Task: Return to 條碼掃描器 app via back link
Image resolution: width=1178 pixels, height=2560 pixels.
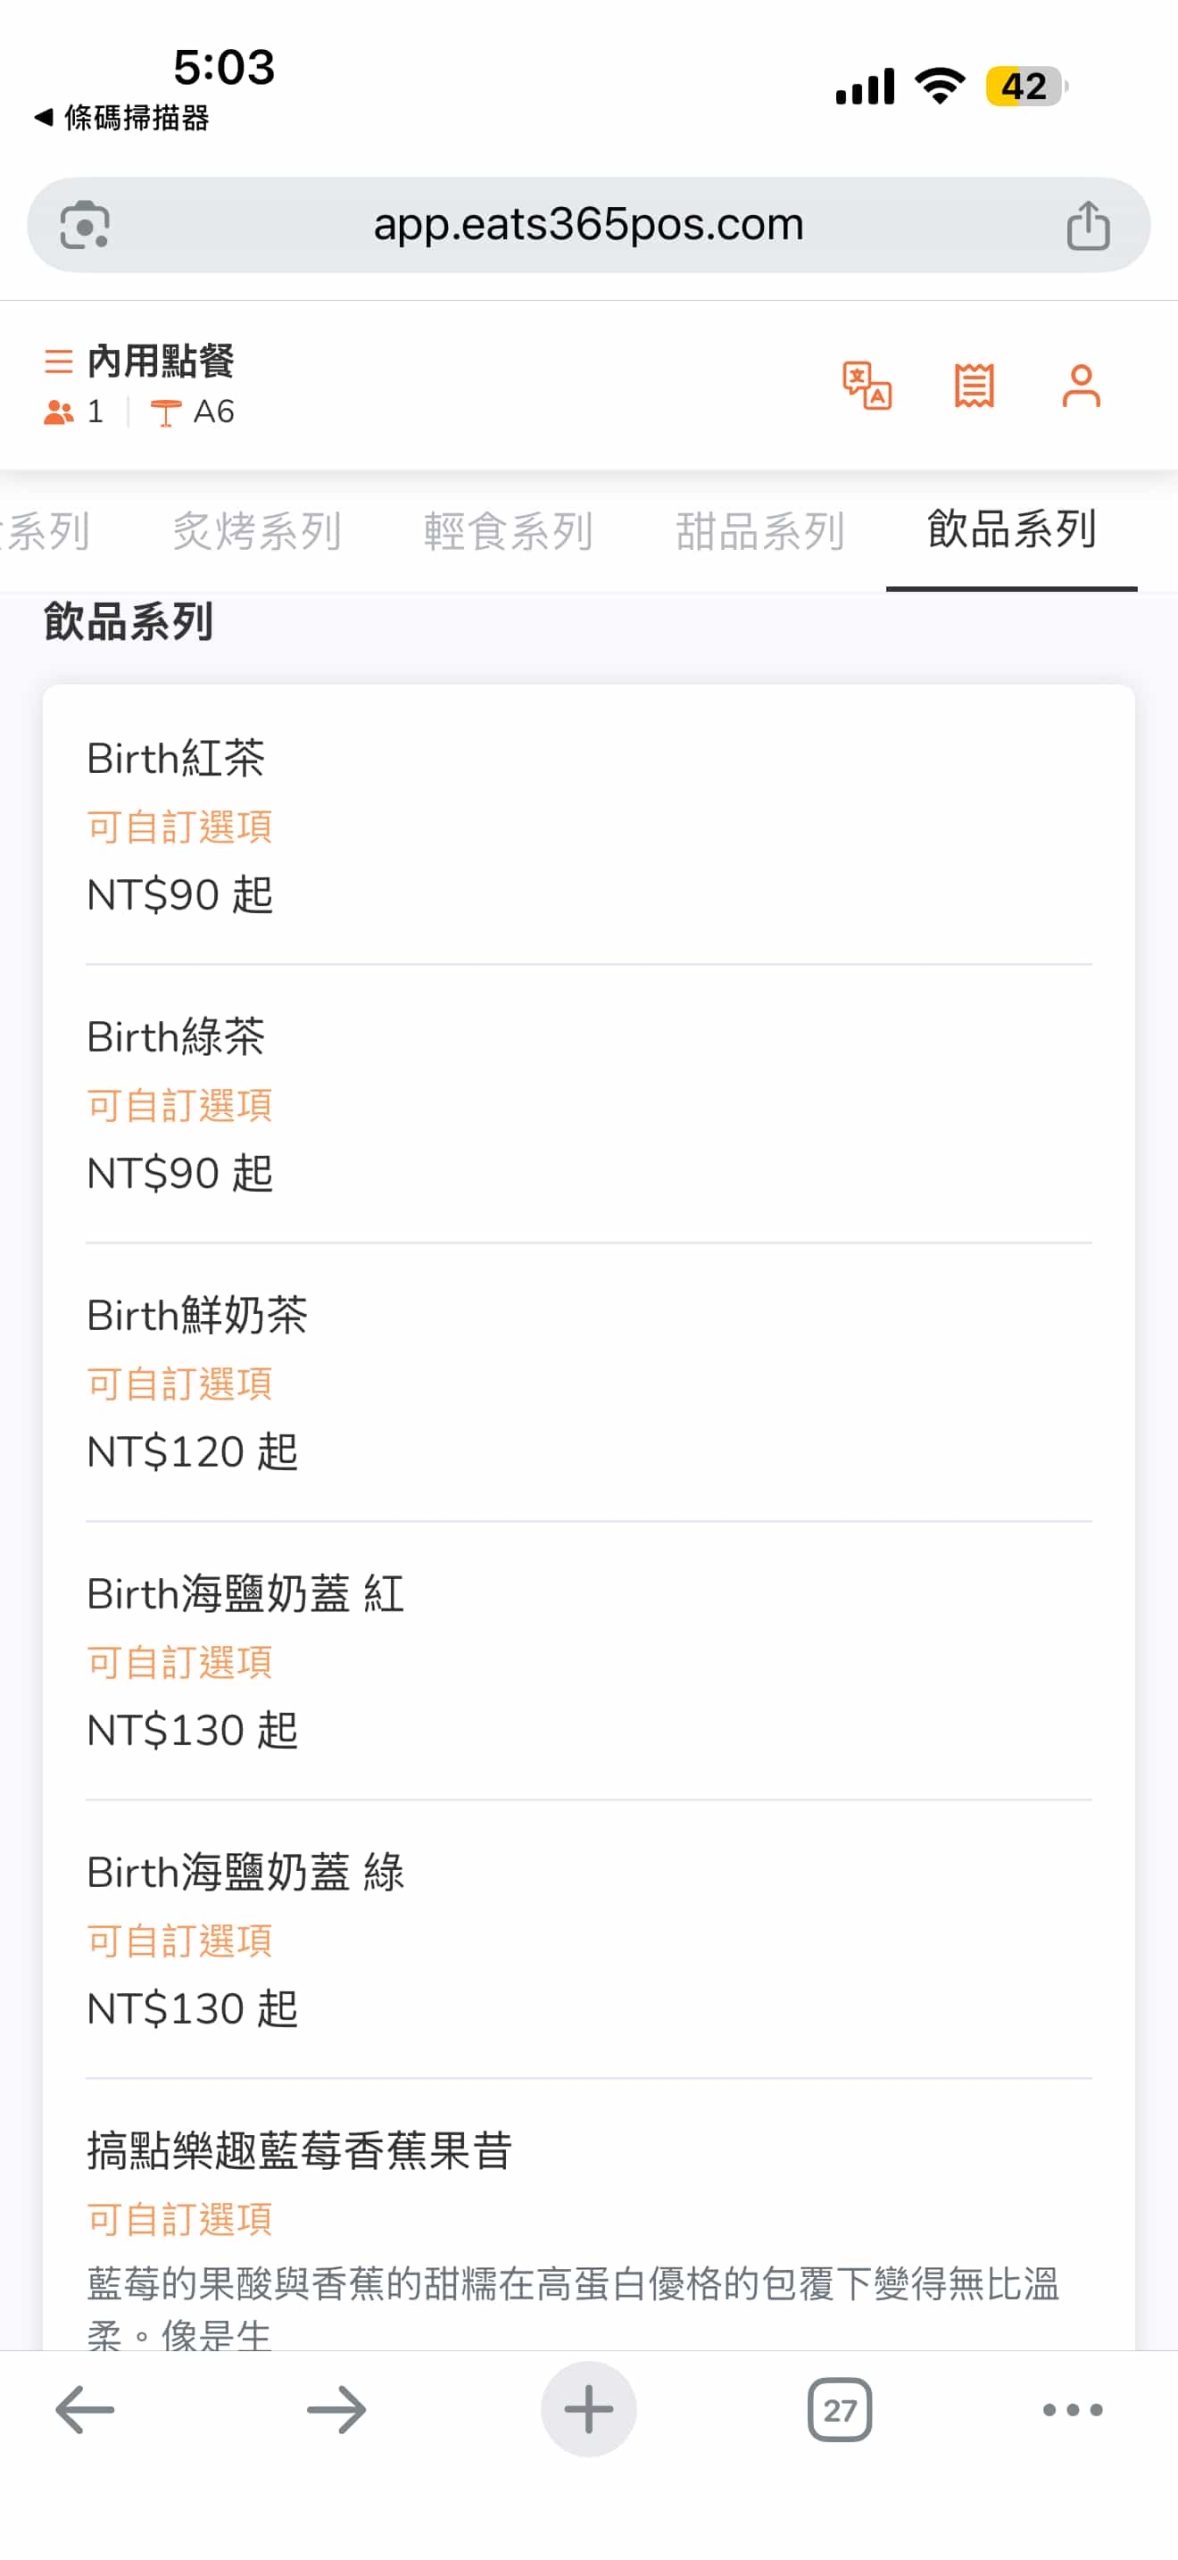Action: tap(122, 118)
